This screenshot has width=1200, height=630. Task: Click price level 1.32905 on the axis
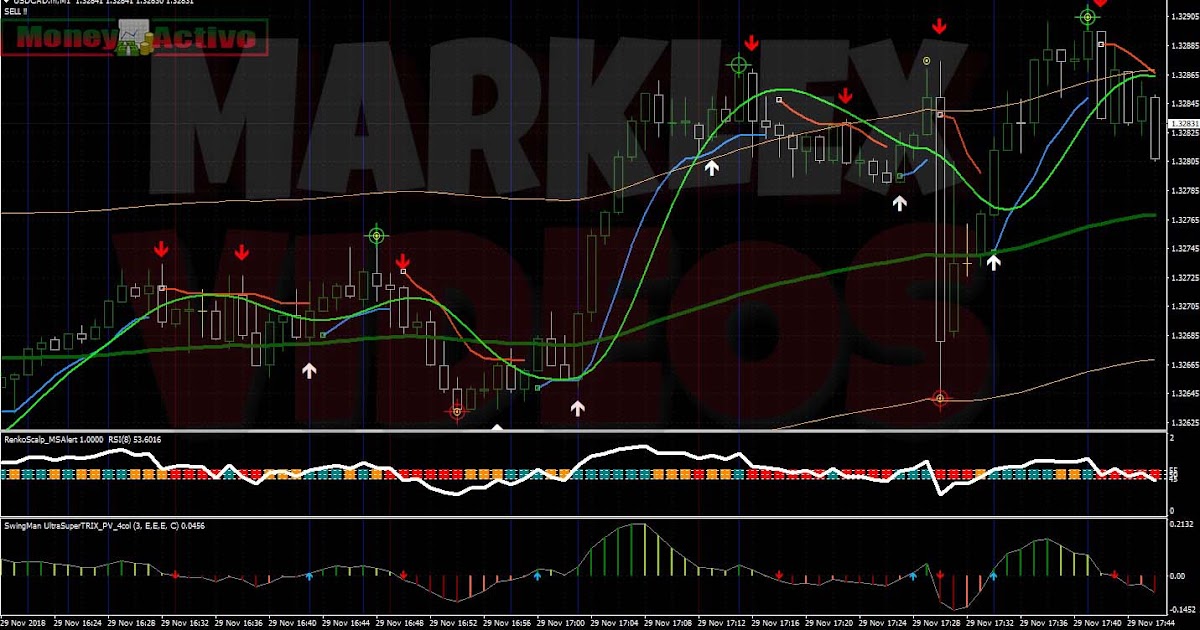(1183, 17)
